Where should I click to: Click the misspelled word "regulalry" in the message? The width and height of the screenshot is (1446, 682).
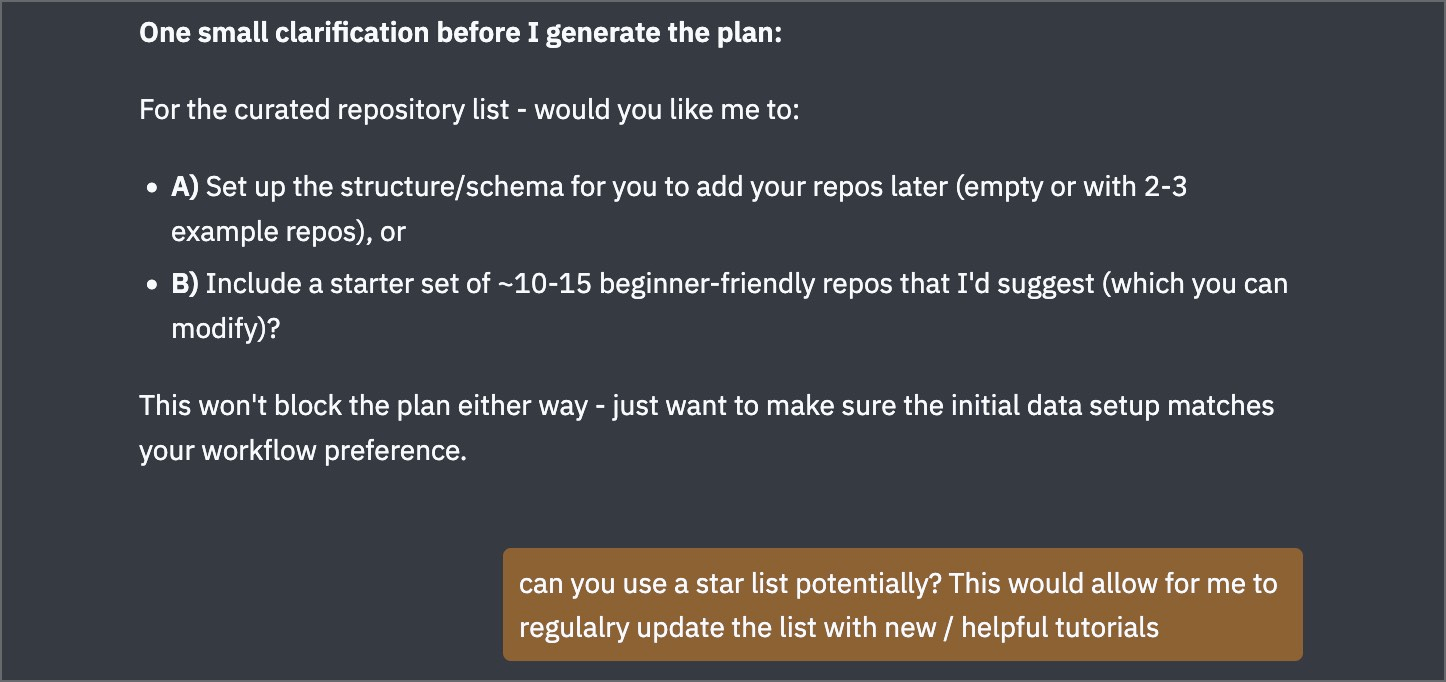pyautogui.click(x=574, y=628)
